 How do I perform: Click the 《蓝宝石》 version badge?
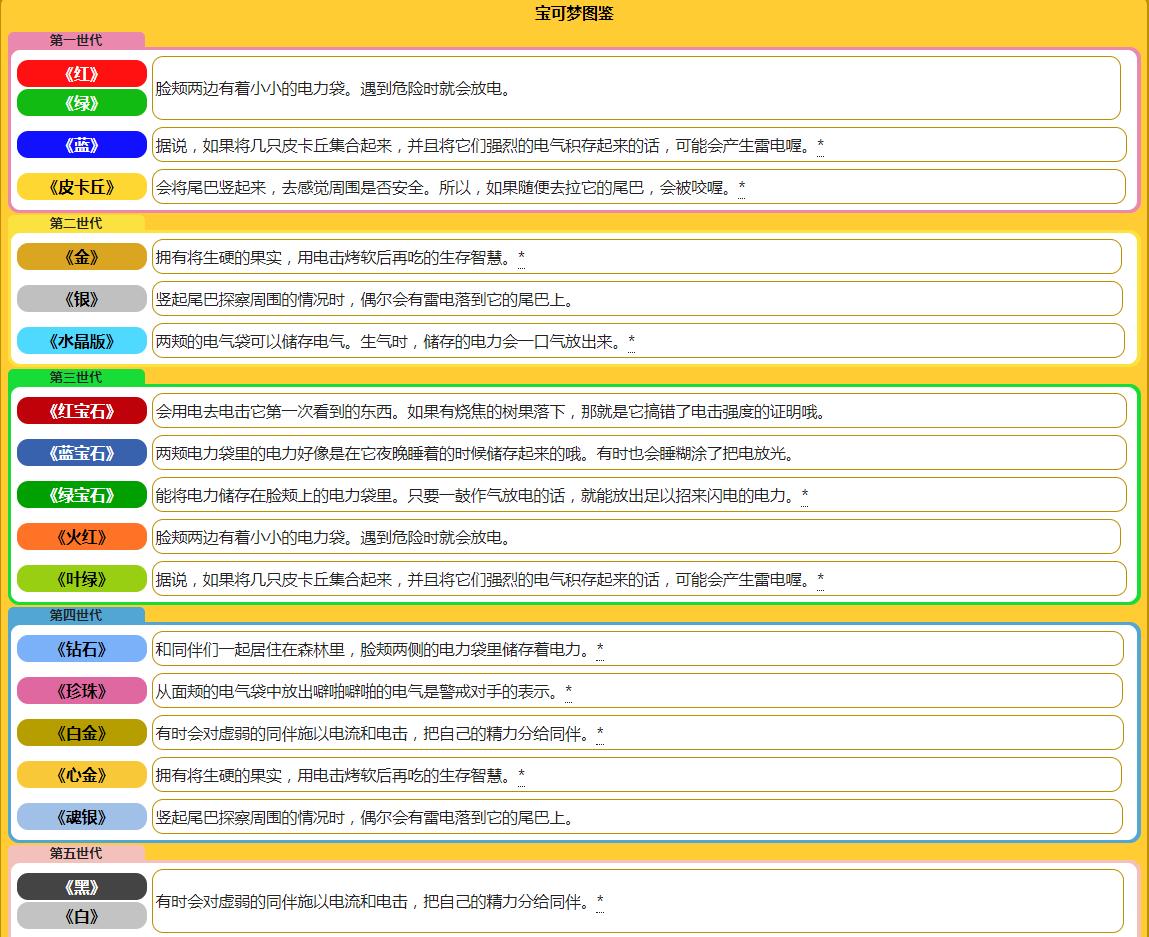coord(81,452)
